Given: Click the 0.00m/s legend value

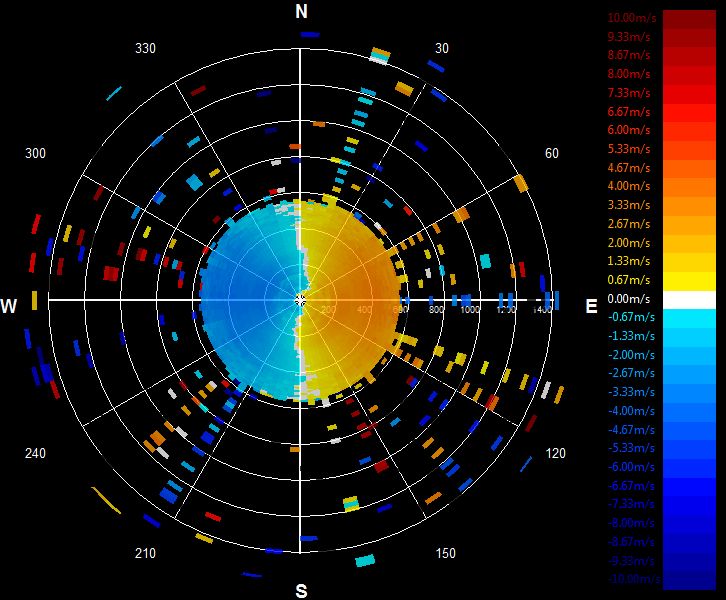Looking at the screenshot, I should (629, 299).
